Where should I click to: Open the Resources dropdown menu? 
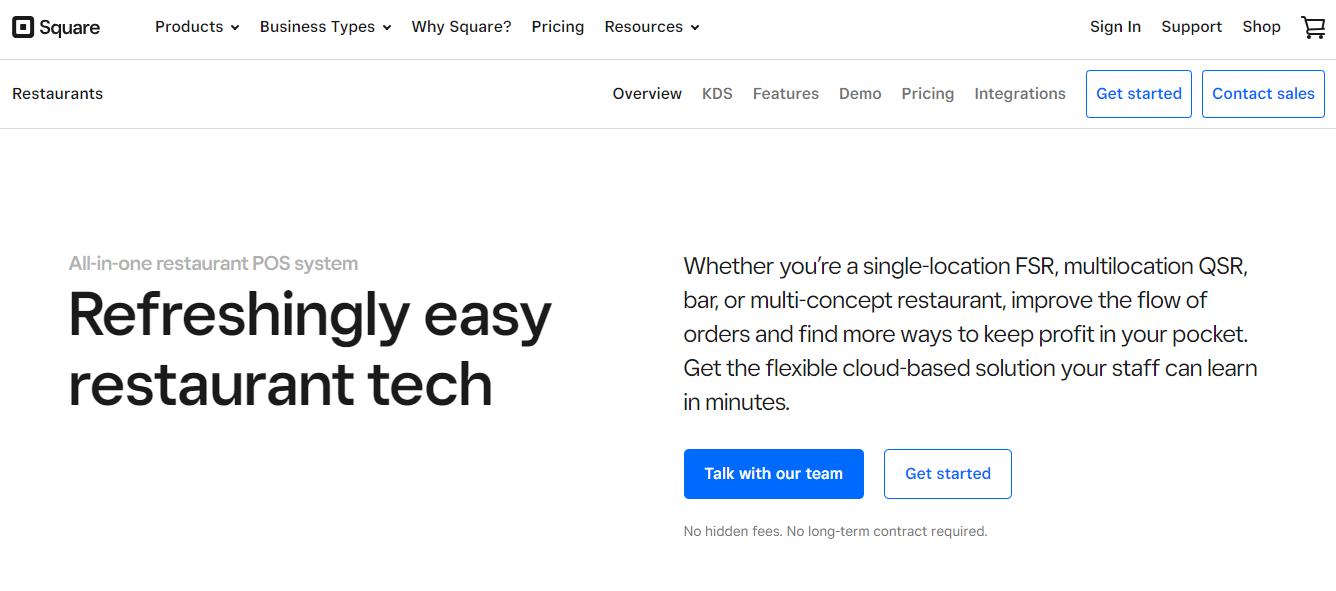pos(652,27)
